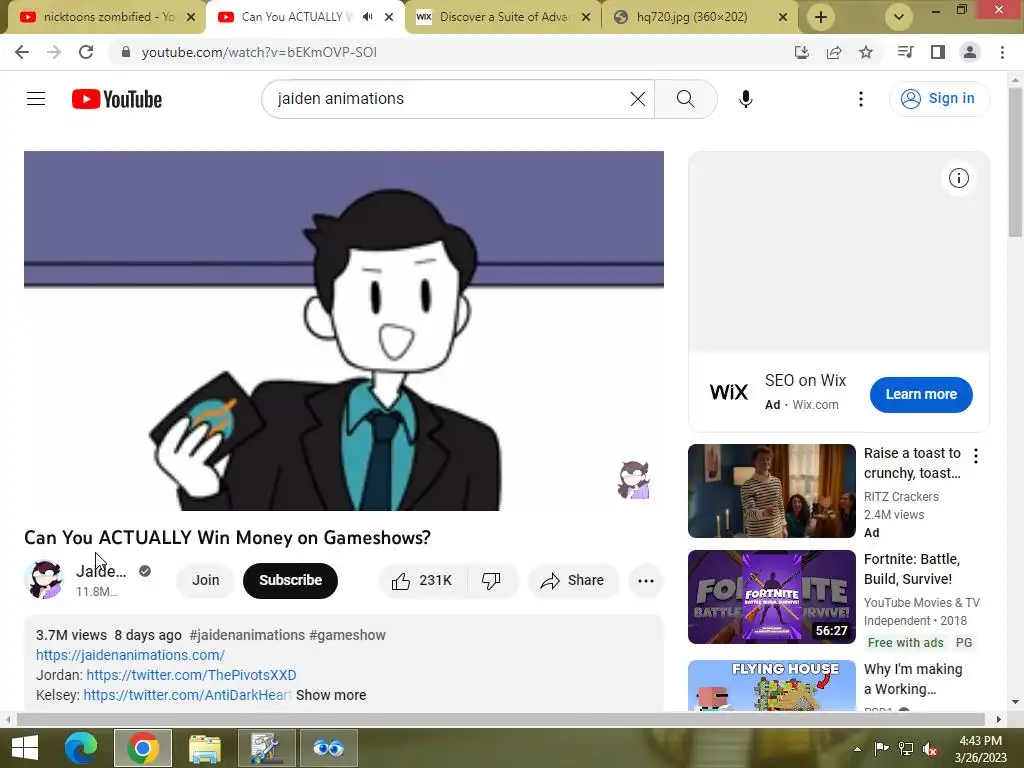Viewport: 1024px width, 768px height.
Task: Open media controls in Chrome toolbar
Action: [905, 52]
